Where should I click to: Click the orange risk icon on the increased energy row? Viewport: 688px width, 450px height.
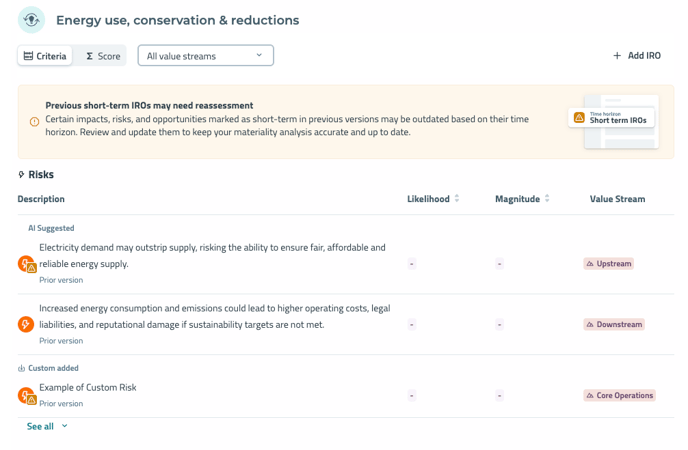[26, 325]
